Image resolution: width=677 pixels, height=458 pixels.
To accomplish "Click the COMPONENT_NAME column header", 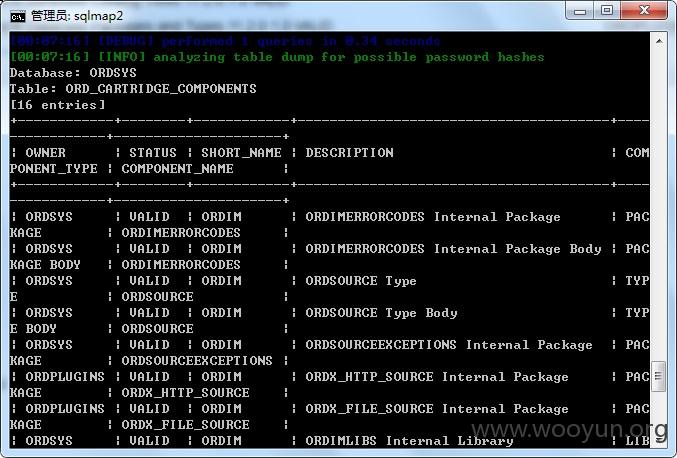I will [177, 169].
